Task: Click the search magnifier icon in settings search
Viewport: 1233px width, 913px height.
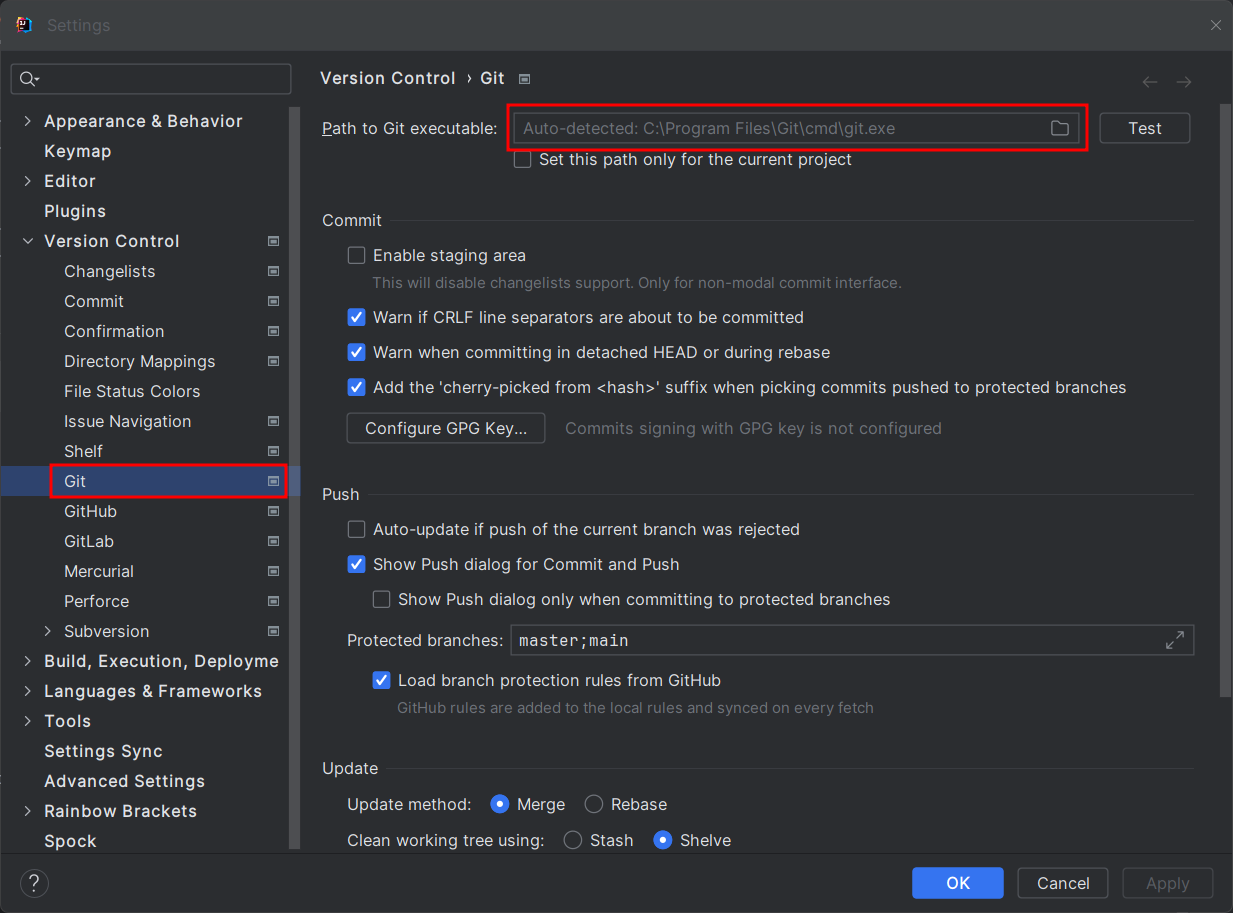Action: coord(26,79)
